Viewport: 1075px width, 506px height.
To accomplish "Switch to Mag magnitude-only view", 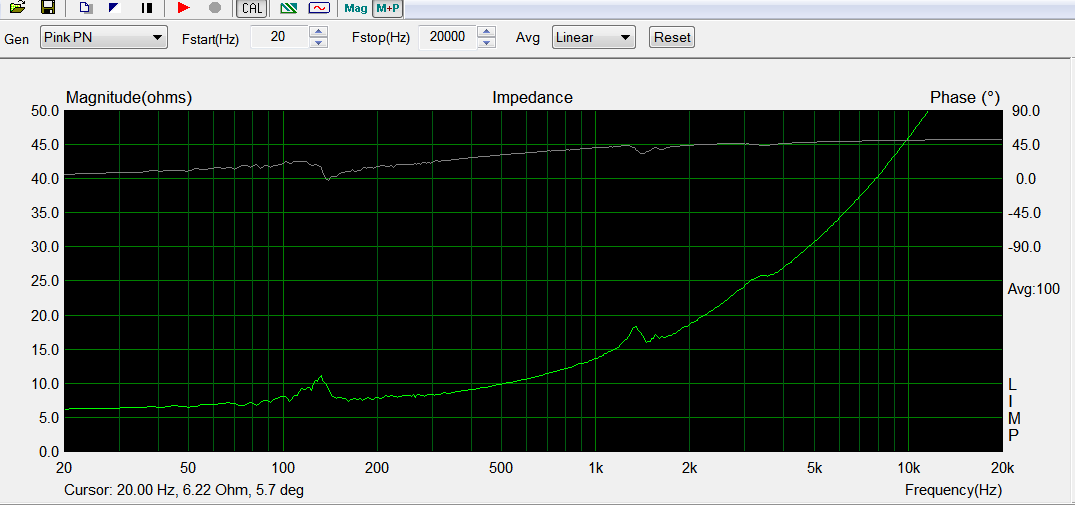I will [x=356, y=8].
